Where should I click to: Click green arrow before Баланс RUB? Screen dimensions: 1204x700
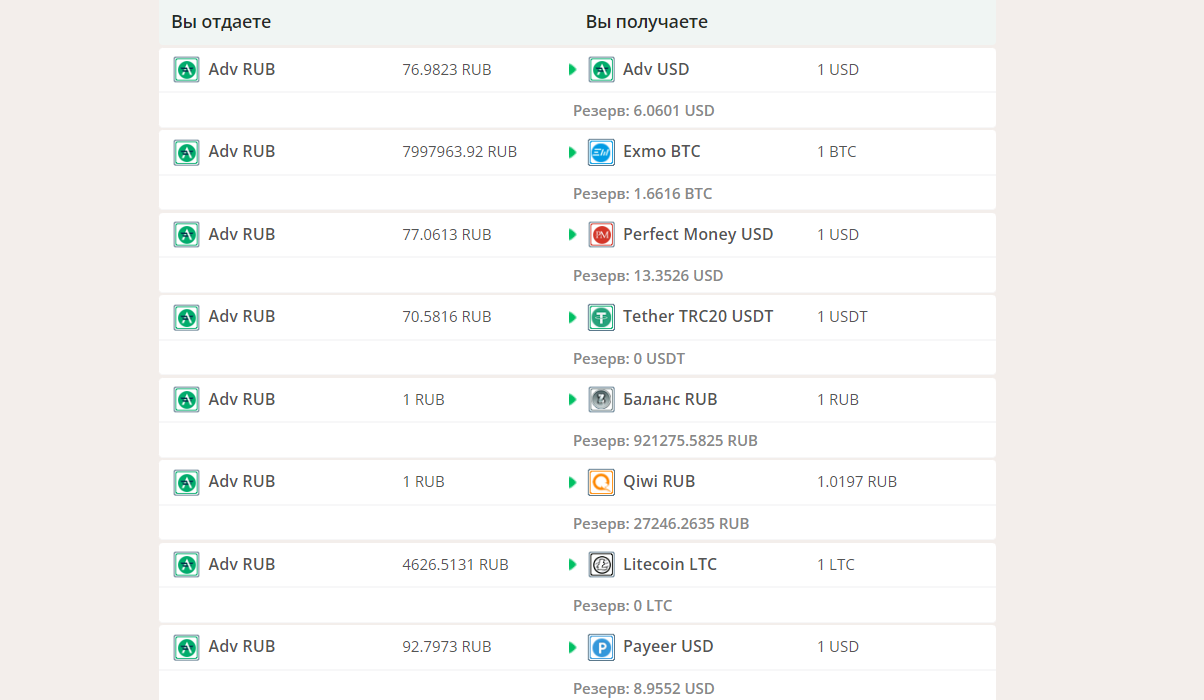point(573,400)
